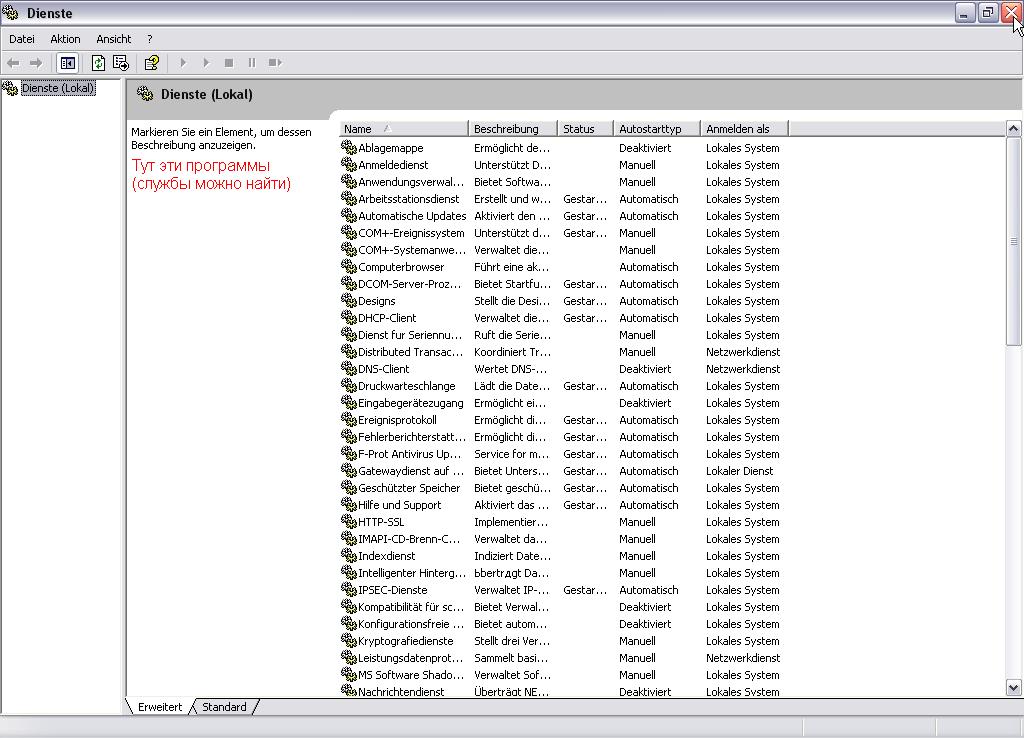
Task: Click the icon beside DNS-Client
Action: [349, 368]
